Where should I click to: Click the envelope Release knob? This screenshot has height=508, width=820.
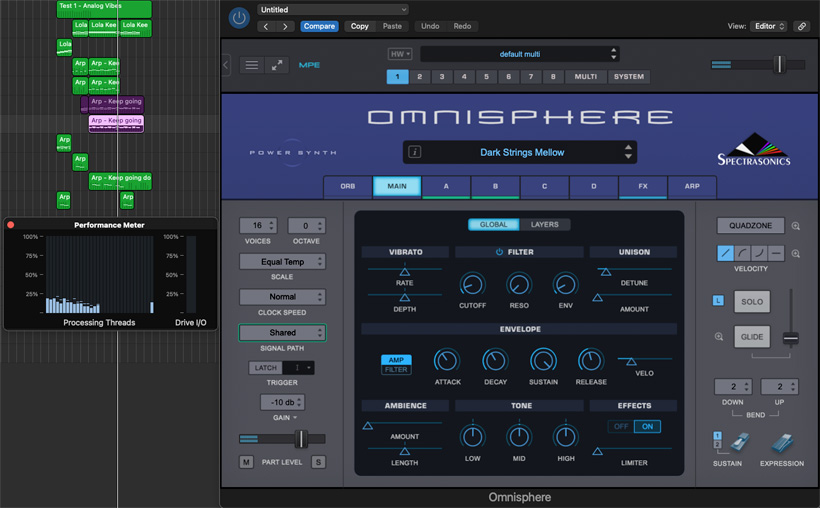(x=591, y=360)
